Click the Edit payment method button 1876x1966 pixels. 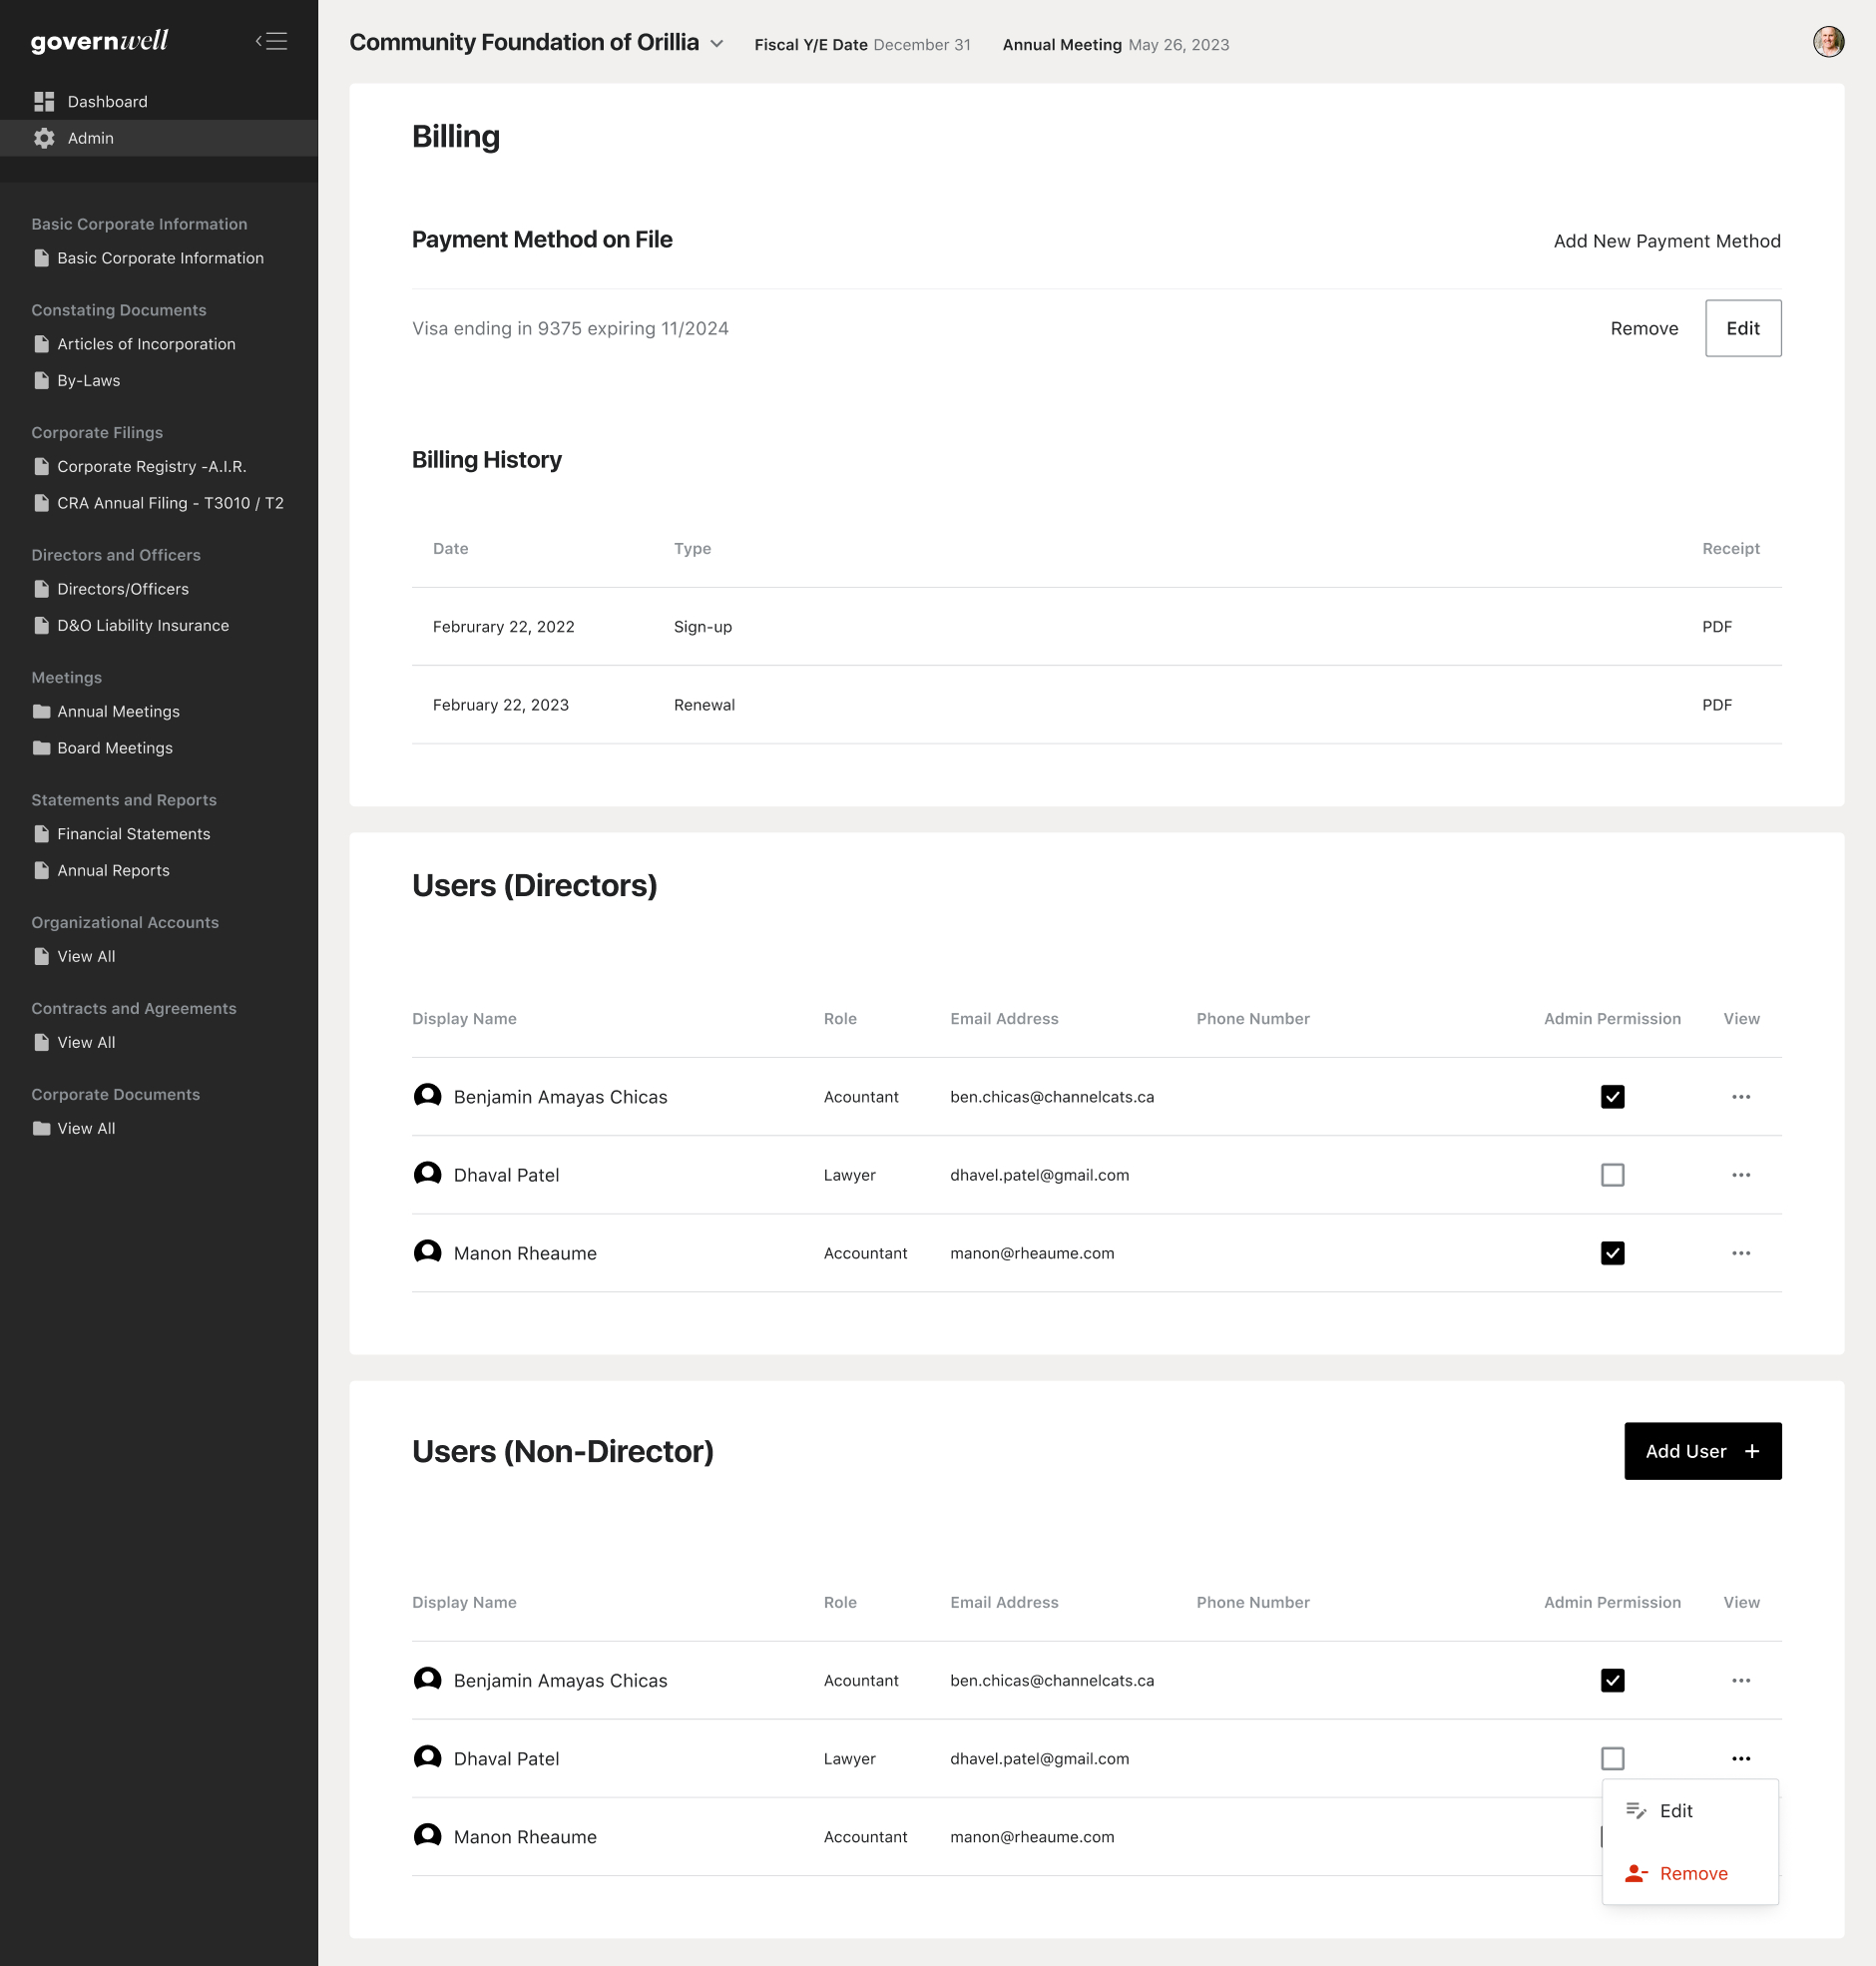click(1742, 328)
